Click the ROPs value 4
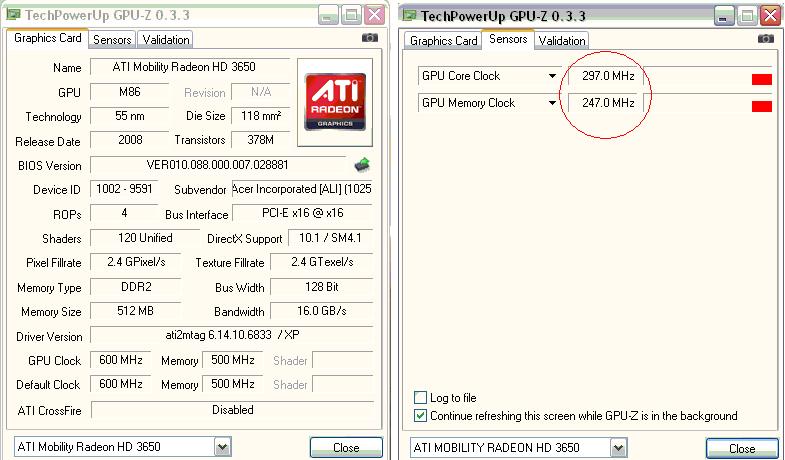Viewport: 785px width, 460px height. [x=124, y=213]
